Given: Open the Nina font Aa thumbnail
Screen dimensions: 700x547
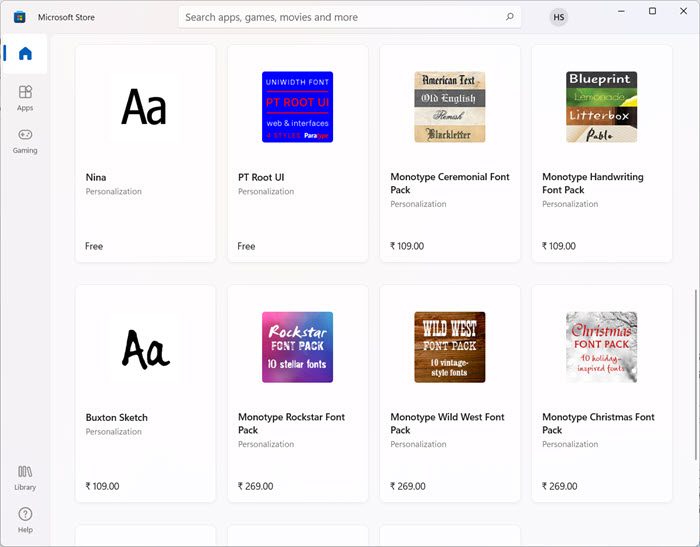Looking at the screenshot, I should pos(145,107).
